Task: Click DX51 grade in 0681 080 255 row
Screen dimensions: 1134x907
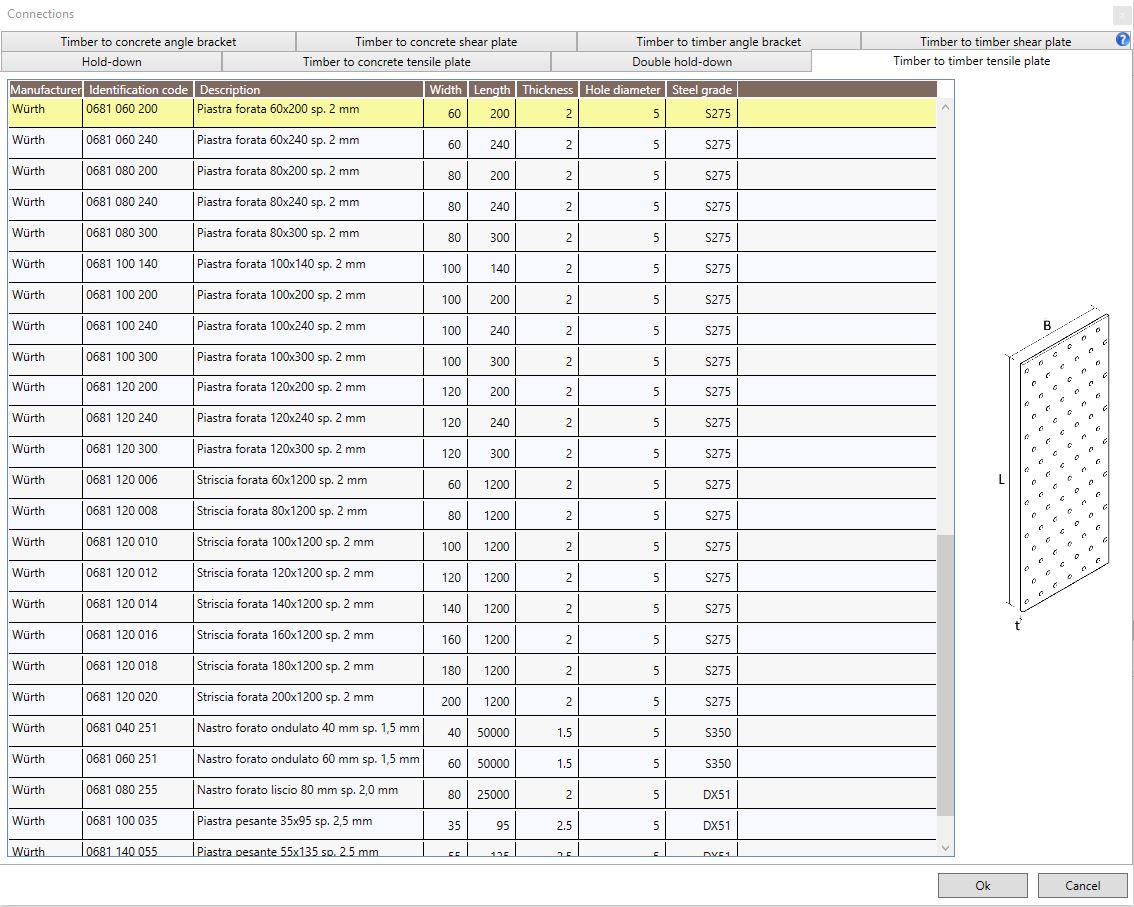Action: 702,795
